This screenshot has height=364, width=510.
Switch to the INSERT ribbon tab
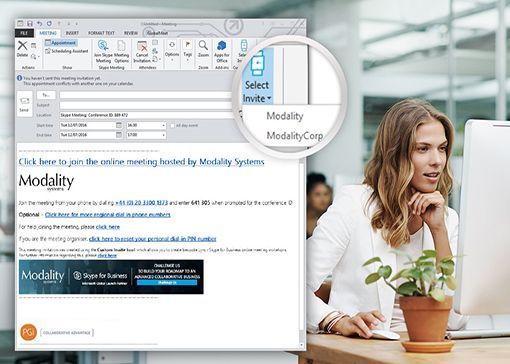click(72, 33)
